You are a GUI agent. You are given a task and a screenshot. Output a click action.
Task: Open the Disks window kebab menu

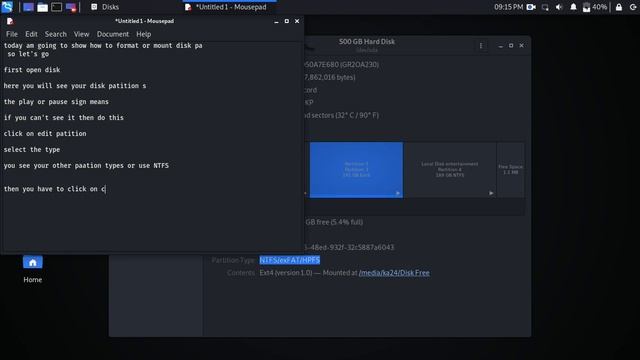tap(481, 46)
